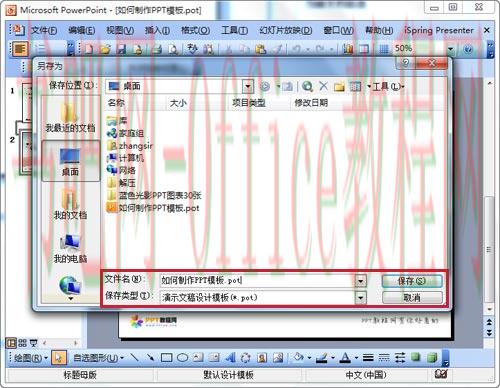Click the Save disk toolbar icon

coord(121,49)
